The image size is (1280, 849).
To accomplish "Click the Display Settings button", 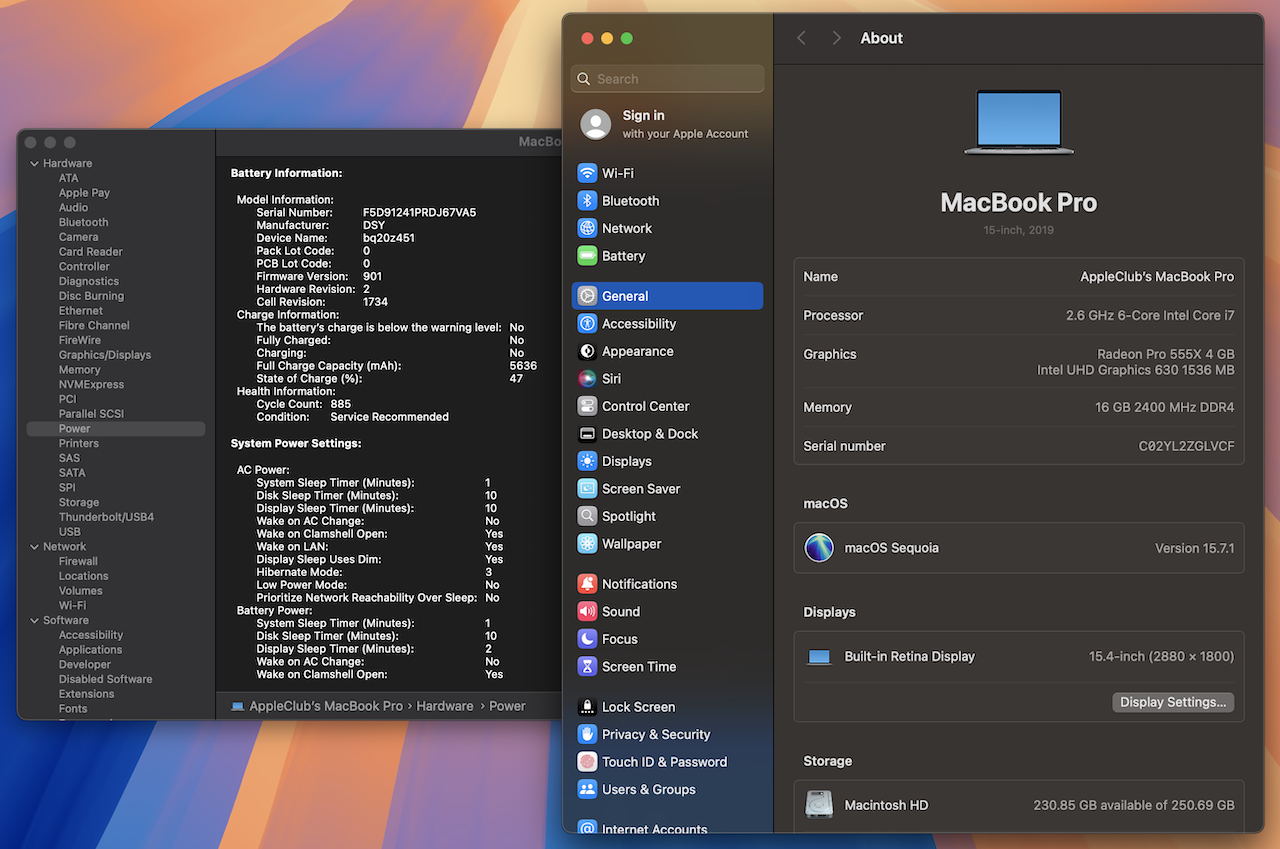I will click(x=1172, y=702).
